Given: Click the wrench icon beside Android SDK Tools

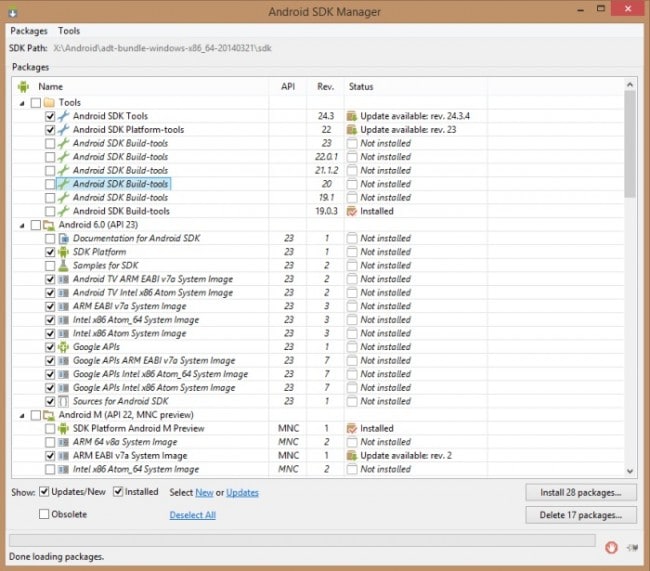Looking at the screenshot, I should pos(63,116).
